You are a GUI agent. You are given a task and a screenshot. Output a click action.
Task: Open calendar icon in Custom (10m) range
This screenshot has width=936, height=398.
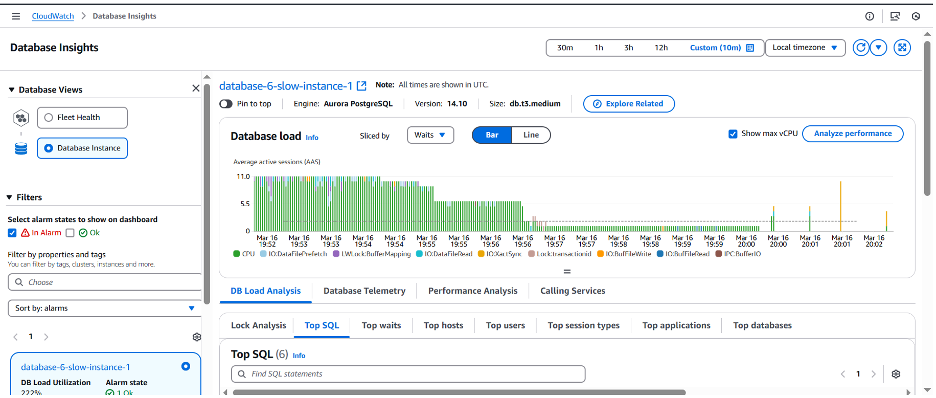click(750, 48)
